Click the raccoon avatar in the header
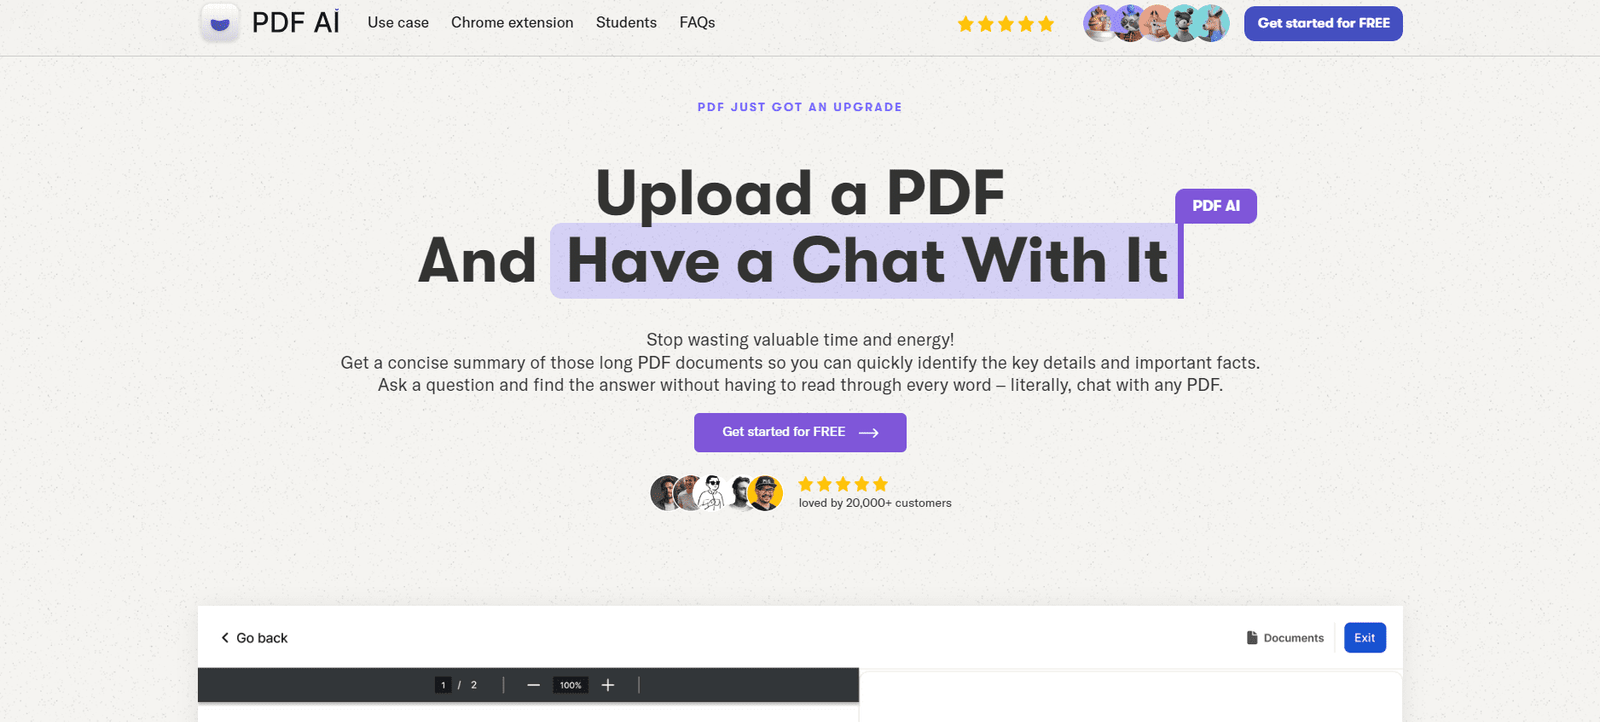The image size is (1600, 722). coord(1130,22)
